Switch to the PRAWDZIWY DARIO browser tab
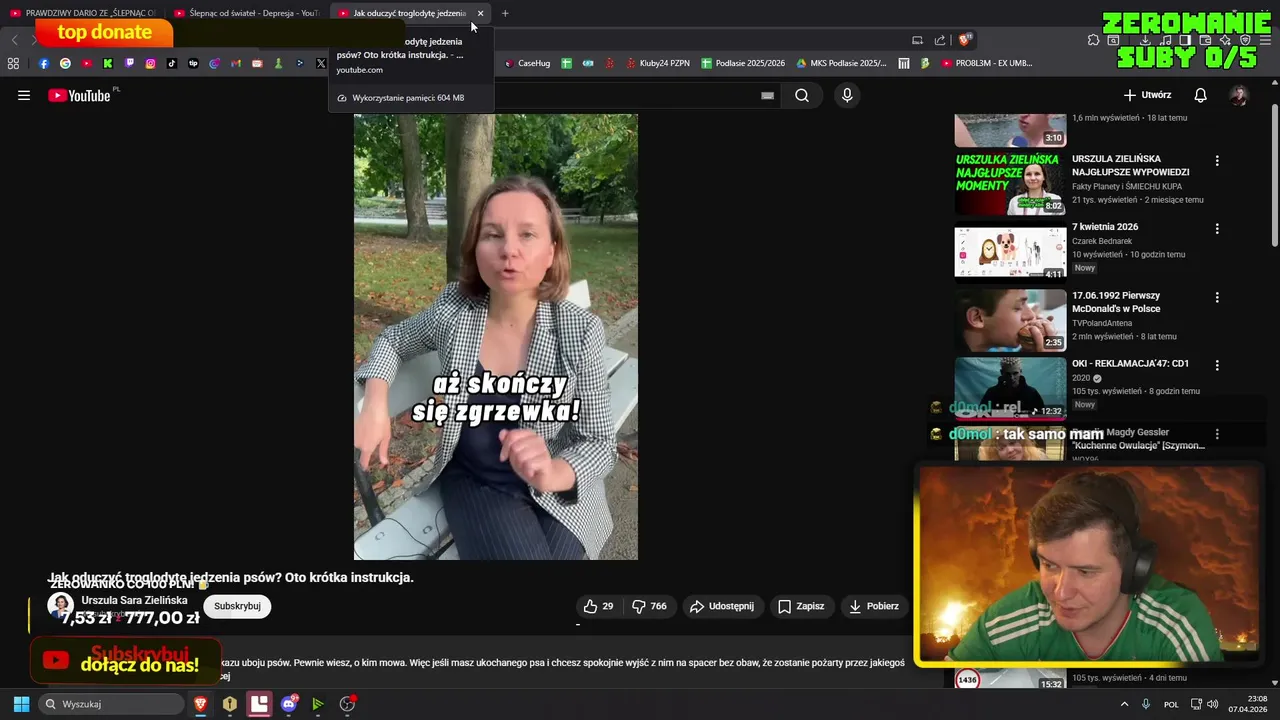The height and width of the screenshot is (720, 1280). [83, 13]
